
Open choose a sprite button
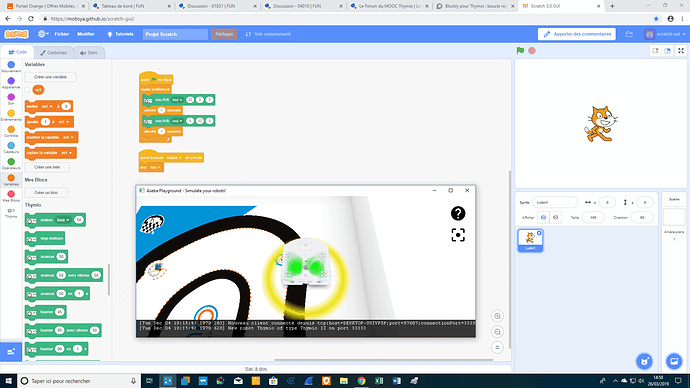(x=644, y=361)
